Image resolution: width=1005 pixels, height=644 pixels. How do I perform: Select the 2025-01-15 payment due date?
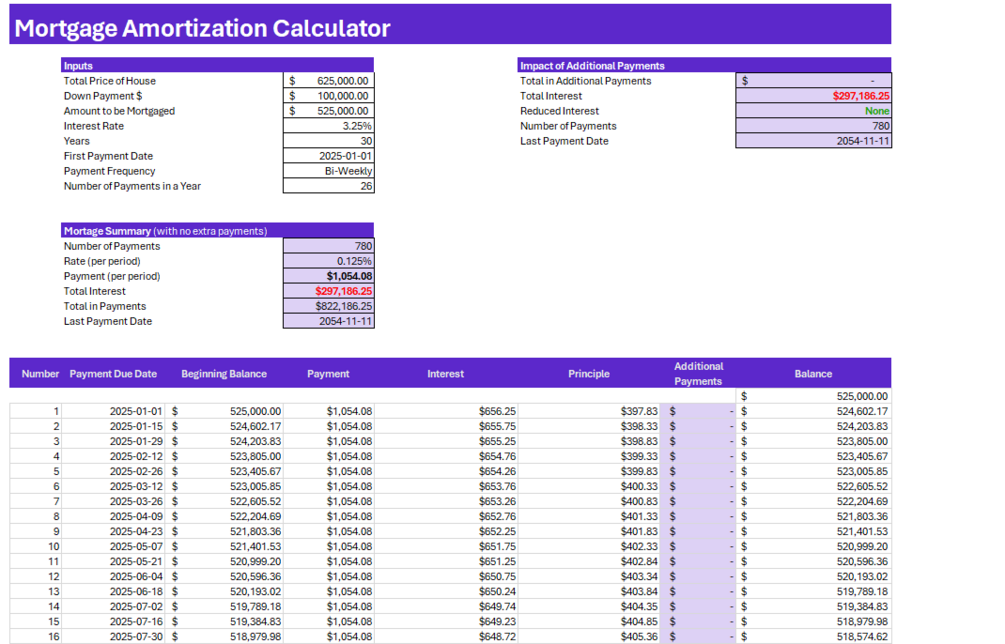[114, 426]
